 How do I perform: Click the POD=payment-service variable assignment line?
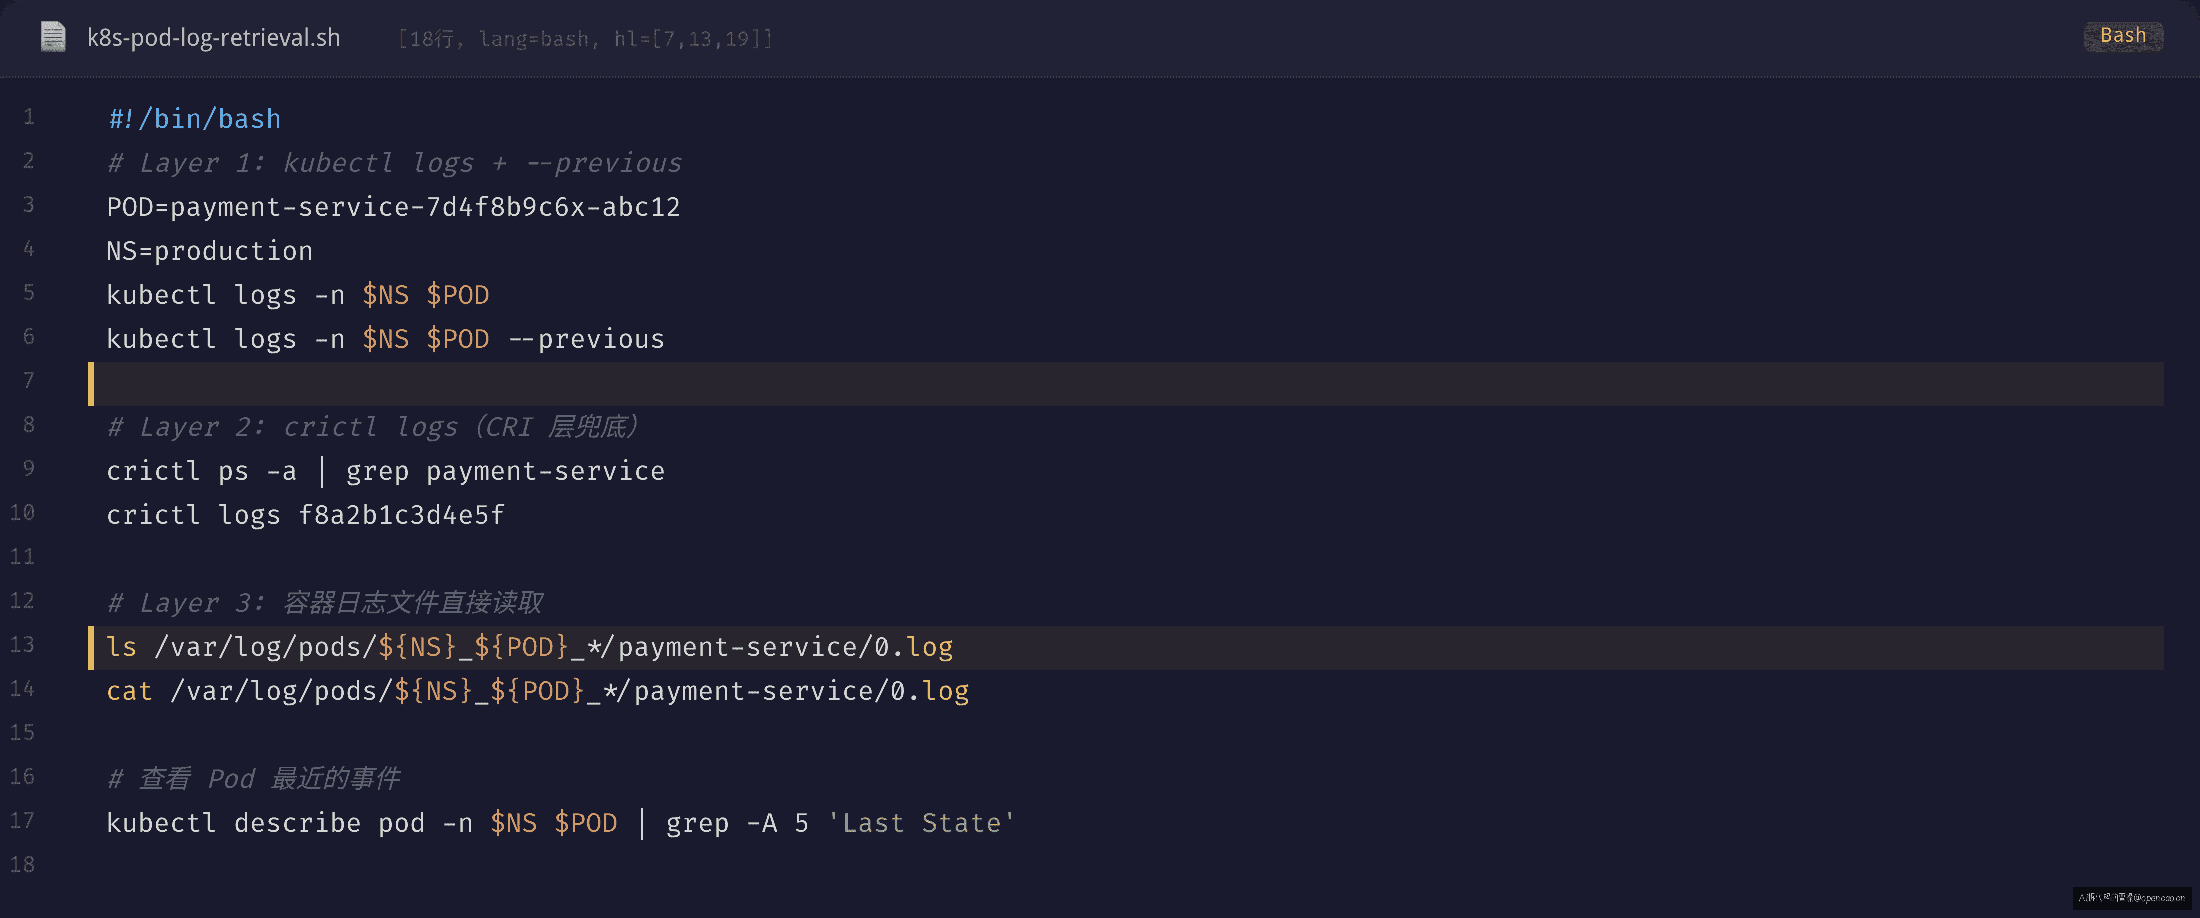tap(393, 207)
